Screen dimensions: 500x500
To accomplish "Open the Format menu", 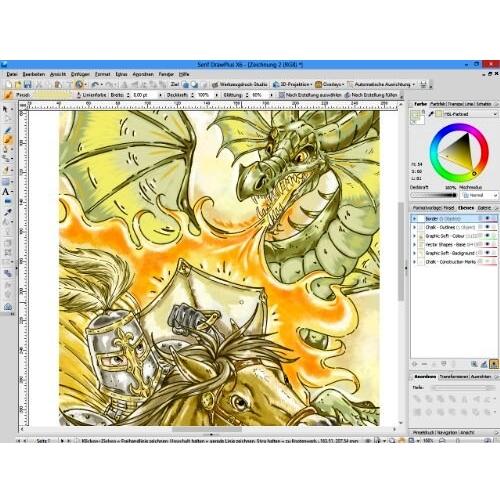I will [x=102, y=74].
